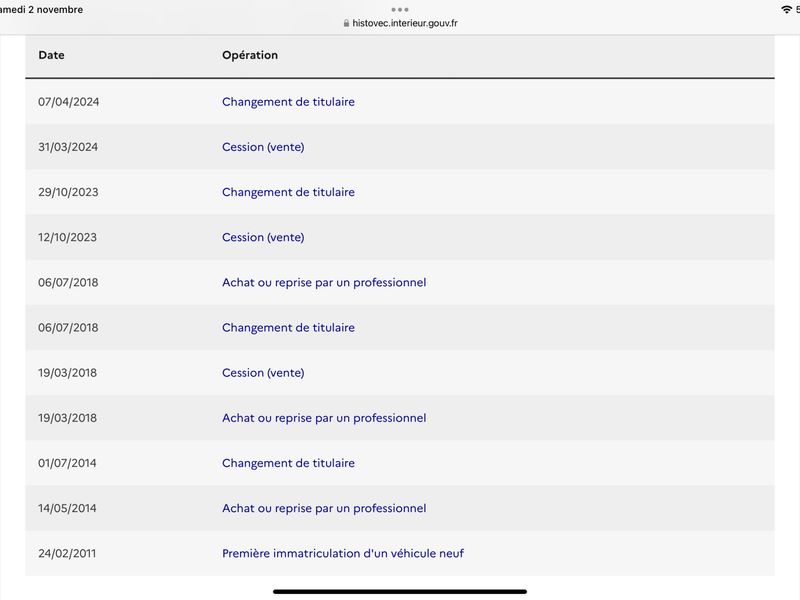Image resolution: width=800 pixels, height=600 pixels.
Task: Open Changement de titulaire dated 06/07/2018
Action: point(288,328)
